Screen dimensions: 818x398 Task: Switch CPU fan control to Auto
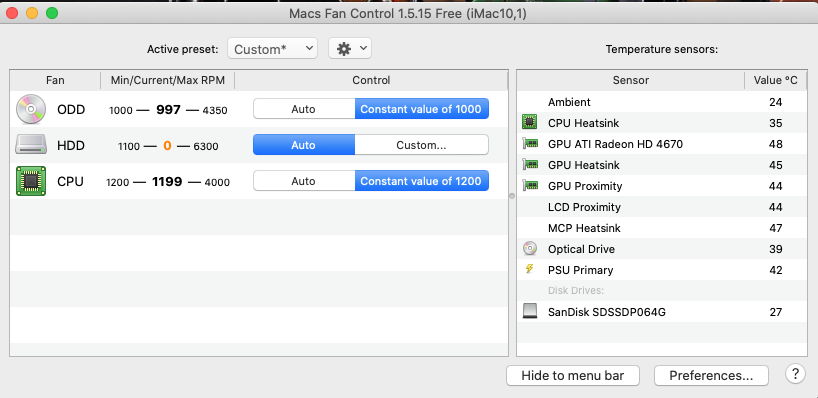coord(304,181)
